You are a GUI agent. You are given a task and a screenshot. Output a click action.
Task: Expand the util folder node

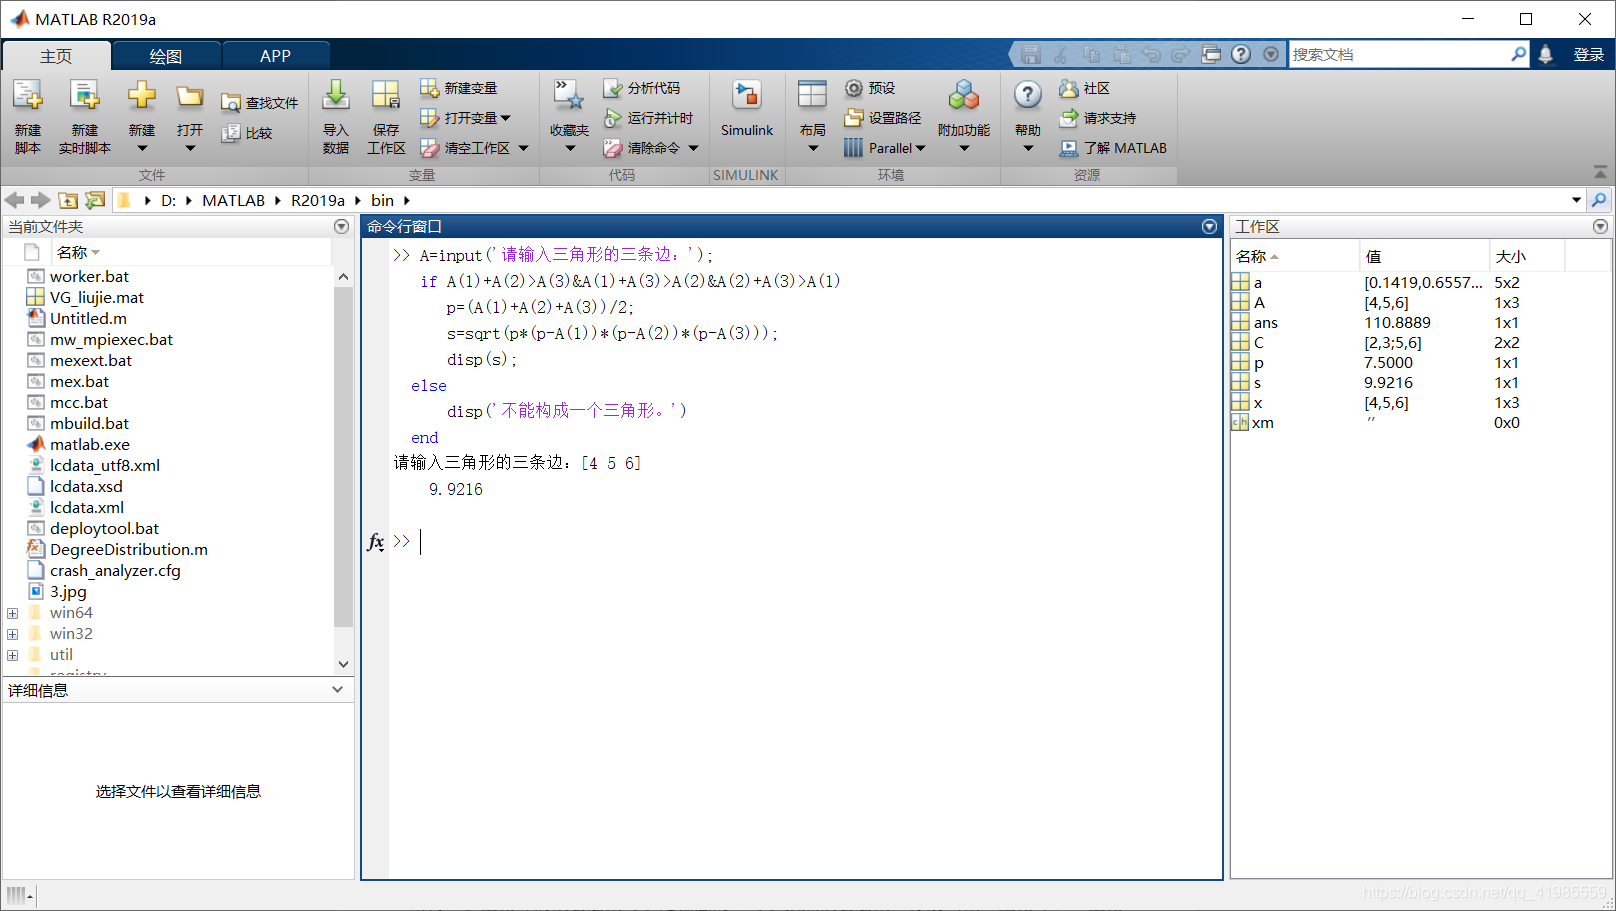pyautogui.click(x=12, y=655)
